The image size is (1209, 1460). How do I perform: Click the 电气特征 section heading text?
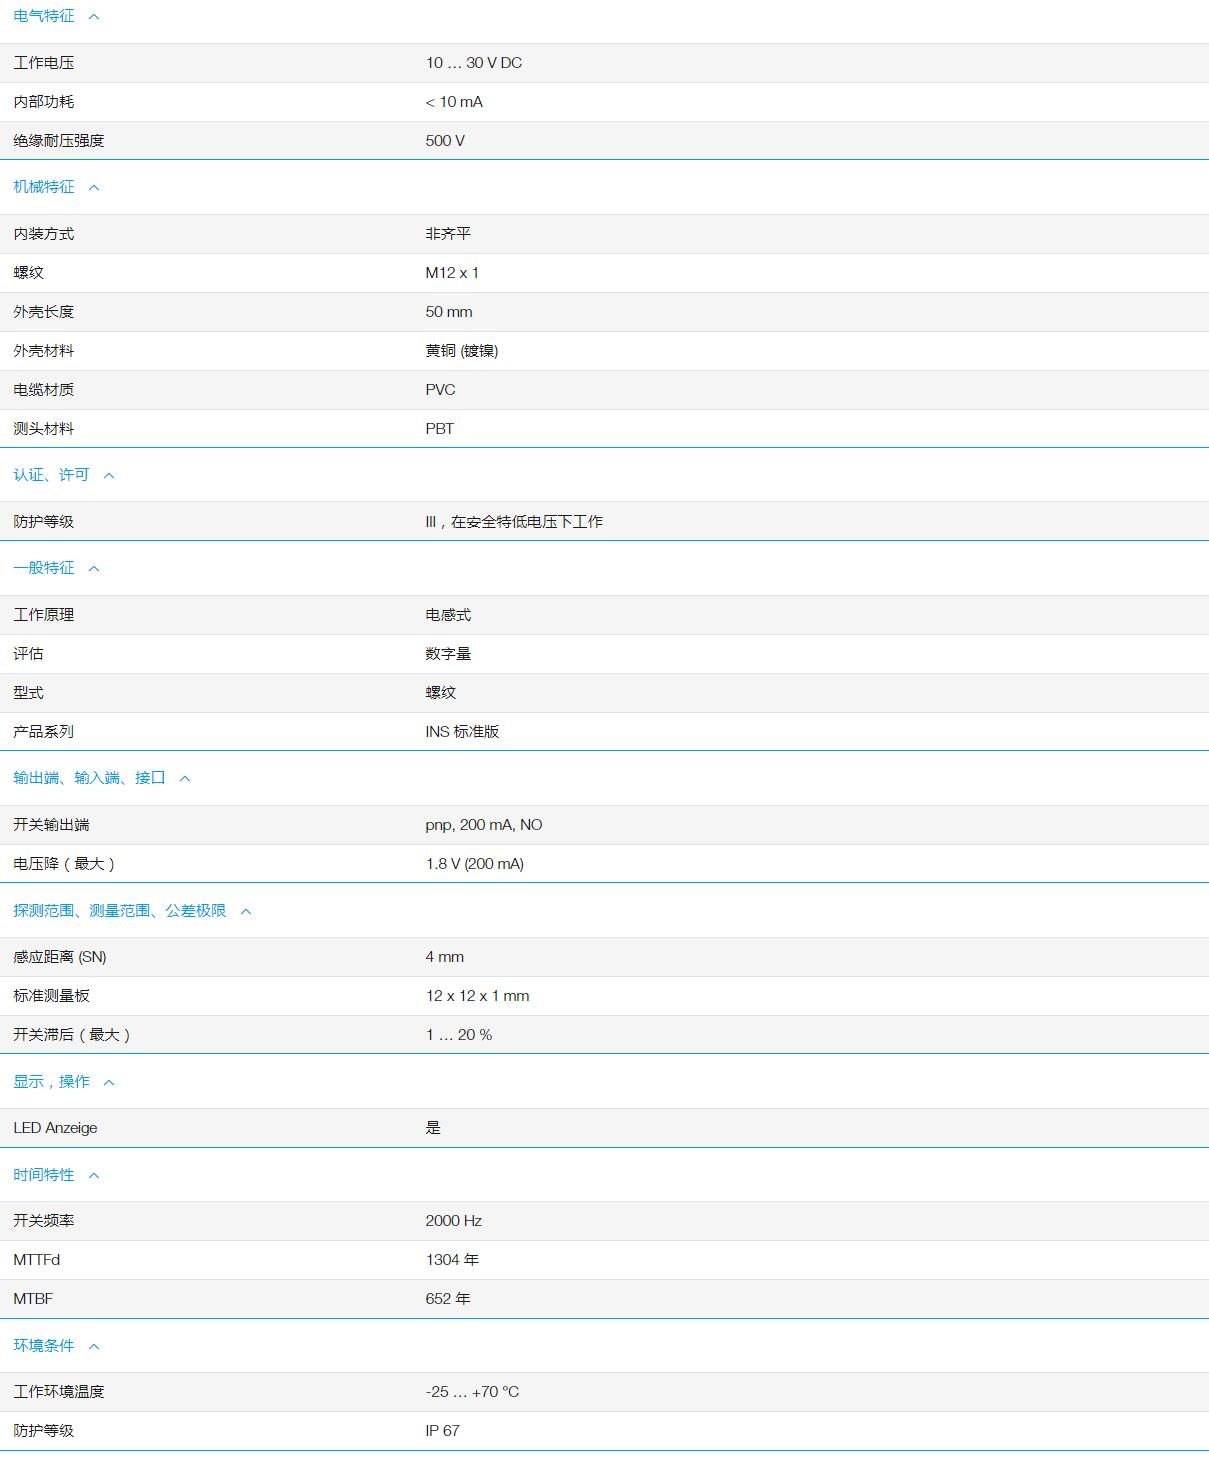point(44,16)
